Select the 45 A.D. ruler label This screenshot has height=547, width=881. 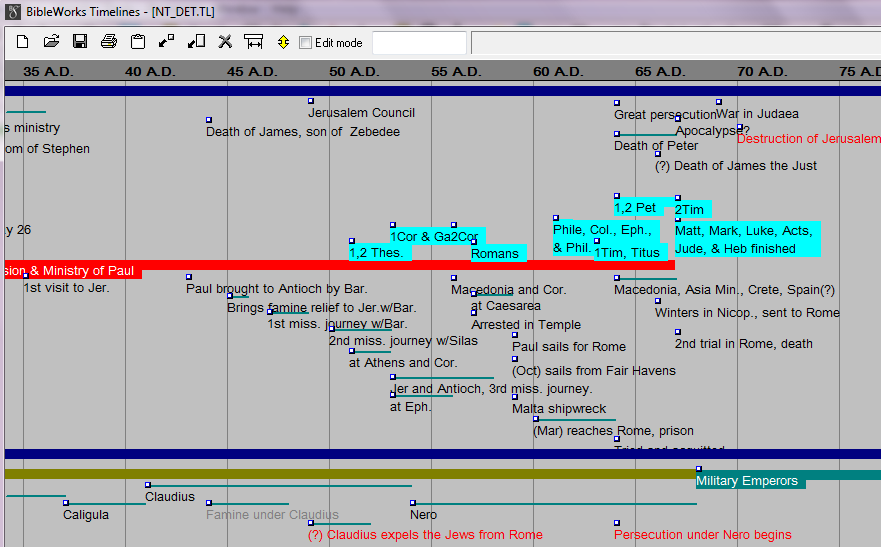click(252, 72)
